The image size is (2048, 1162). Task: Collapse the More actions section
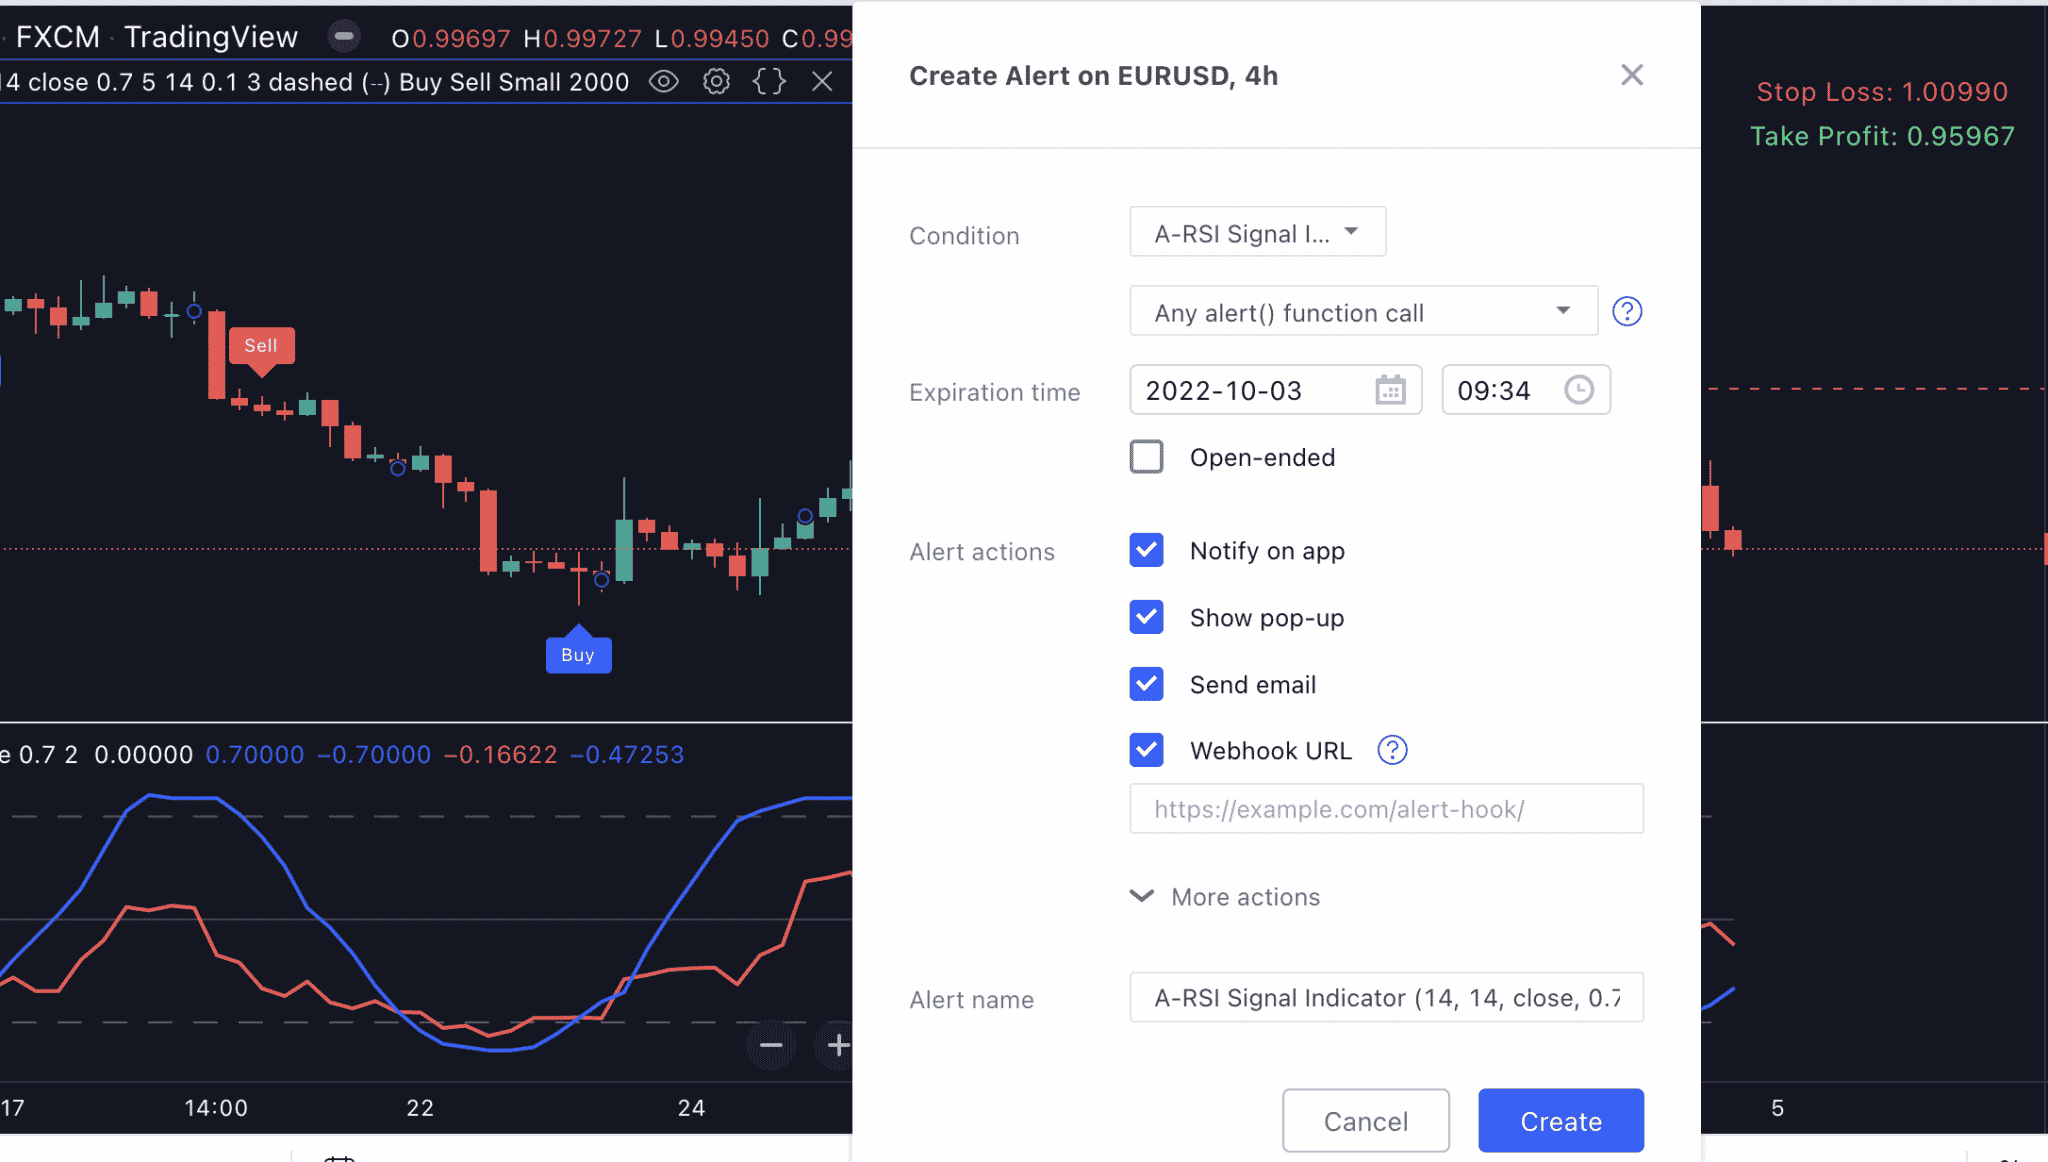pos(1141,896)
